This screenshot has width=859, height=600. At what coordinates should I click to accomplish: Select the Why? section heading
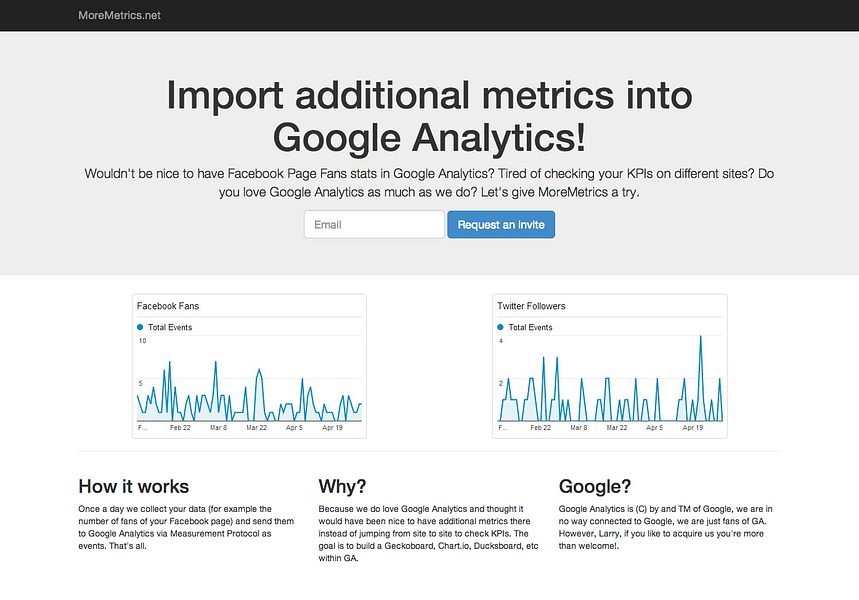[x=341, y=487]
